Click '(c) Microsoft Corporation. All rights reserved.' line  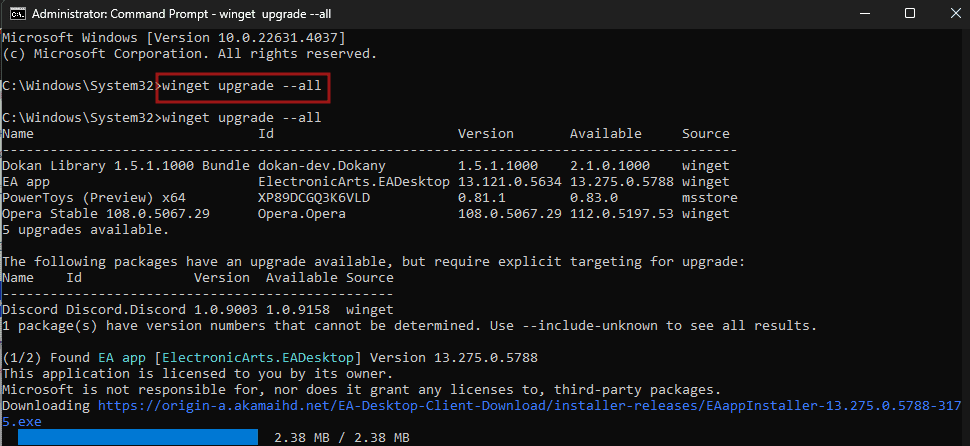189,54
